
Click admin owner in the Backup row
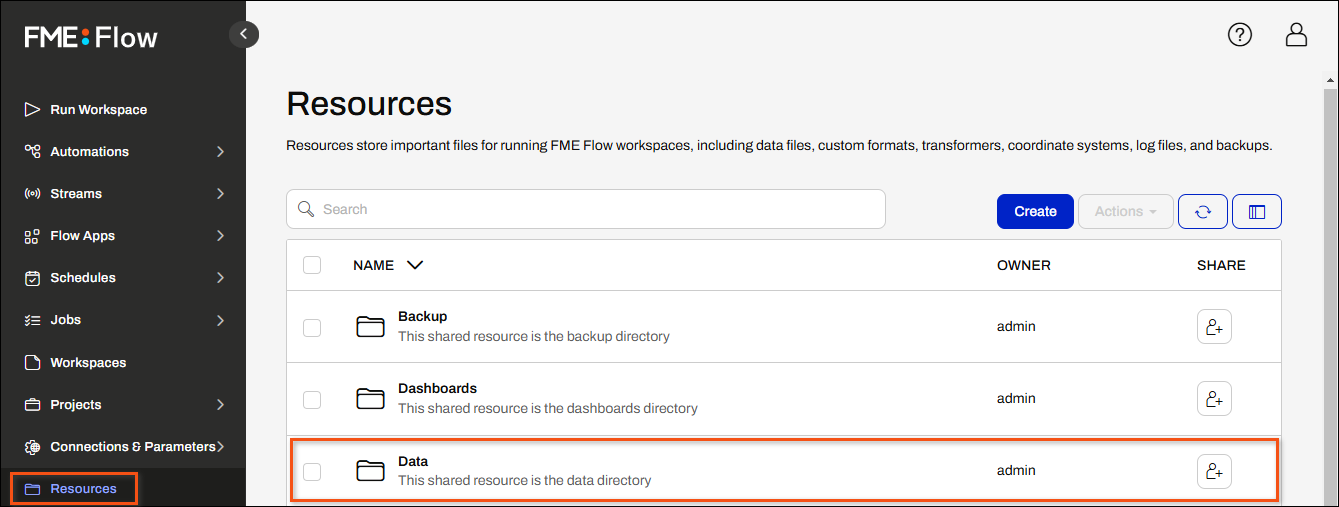pos(1016,326)
